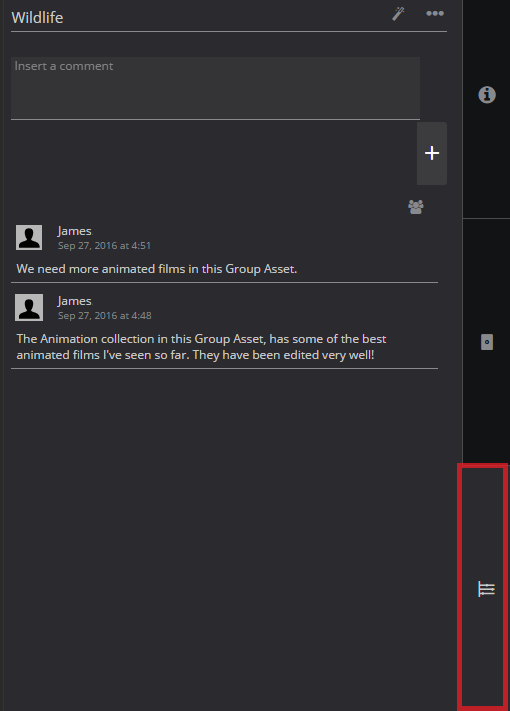510x711 pixels.
Task: Select the Sep 27, 2016 at 4:48 timestamp
Action: point(105,316)
